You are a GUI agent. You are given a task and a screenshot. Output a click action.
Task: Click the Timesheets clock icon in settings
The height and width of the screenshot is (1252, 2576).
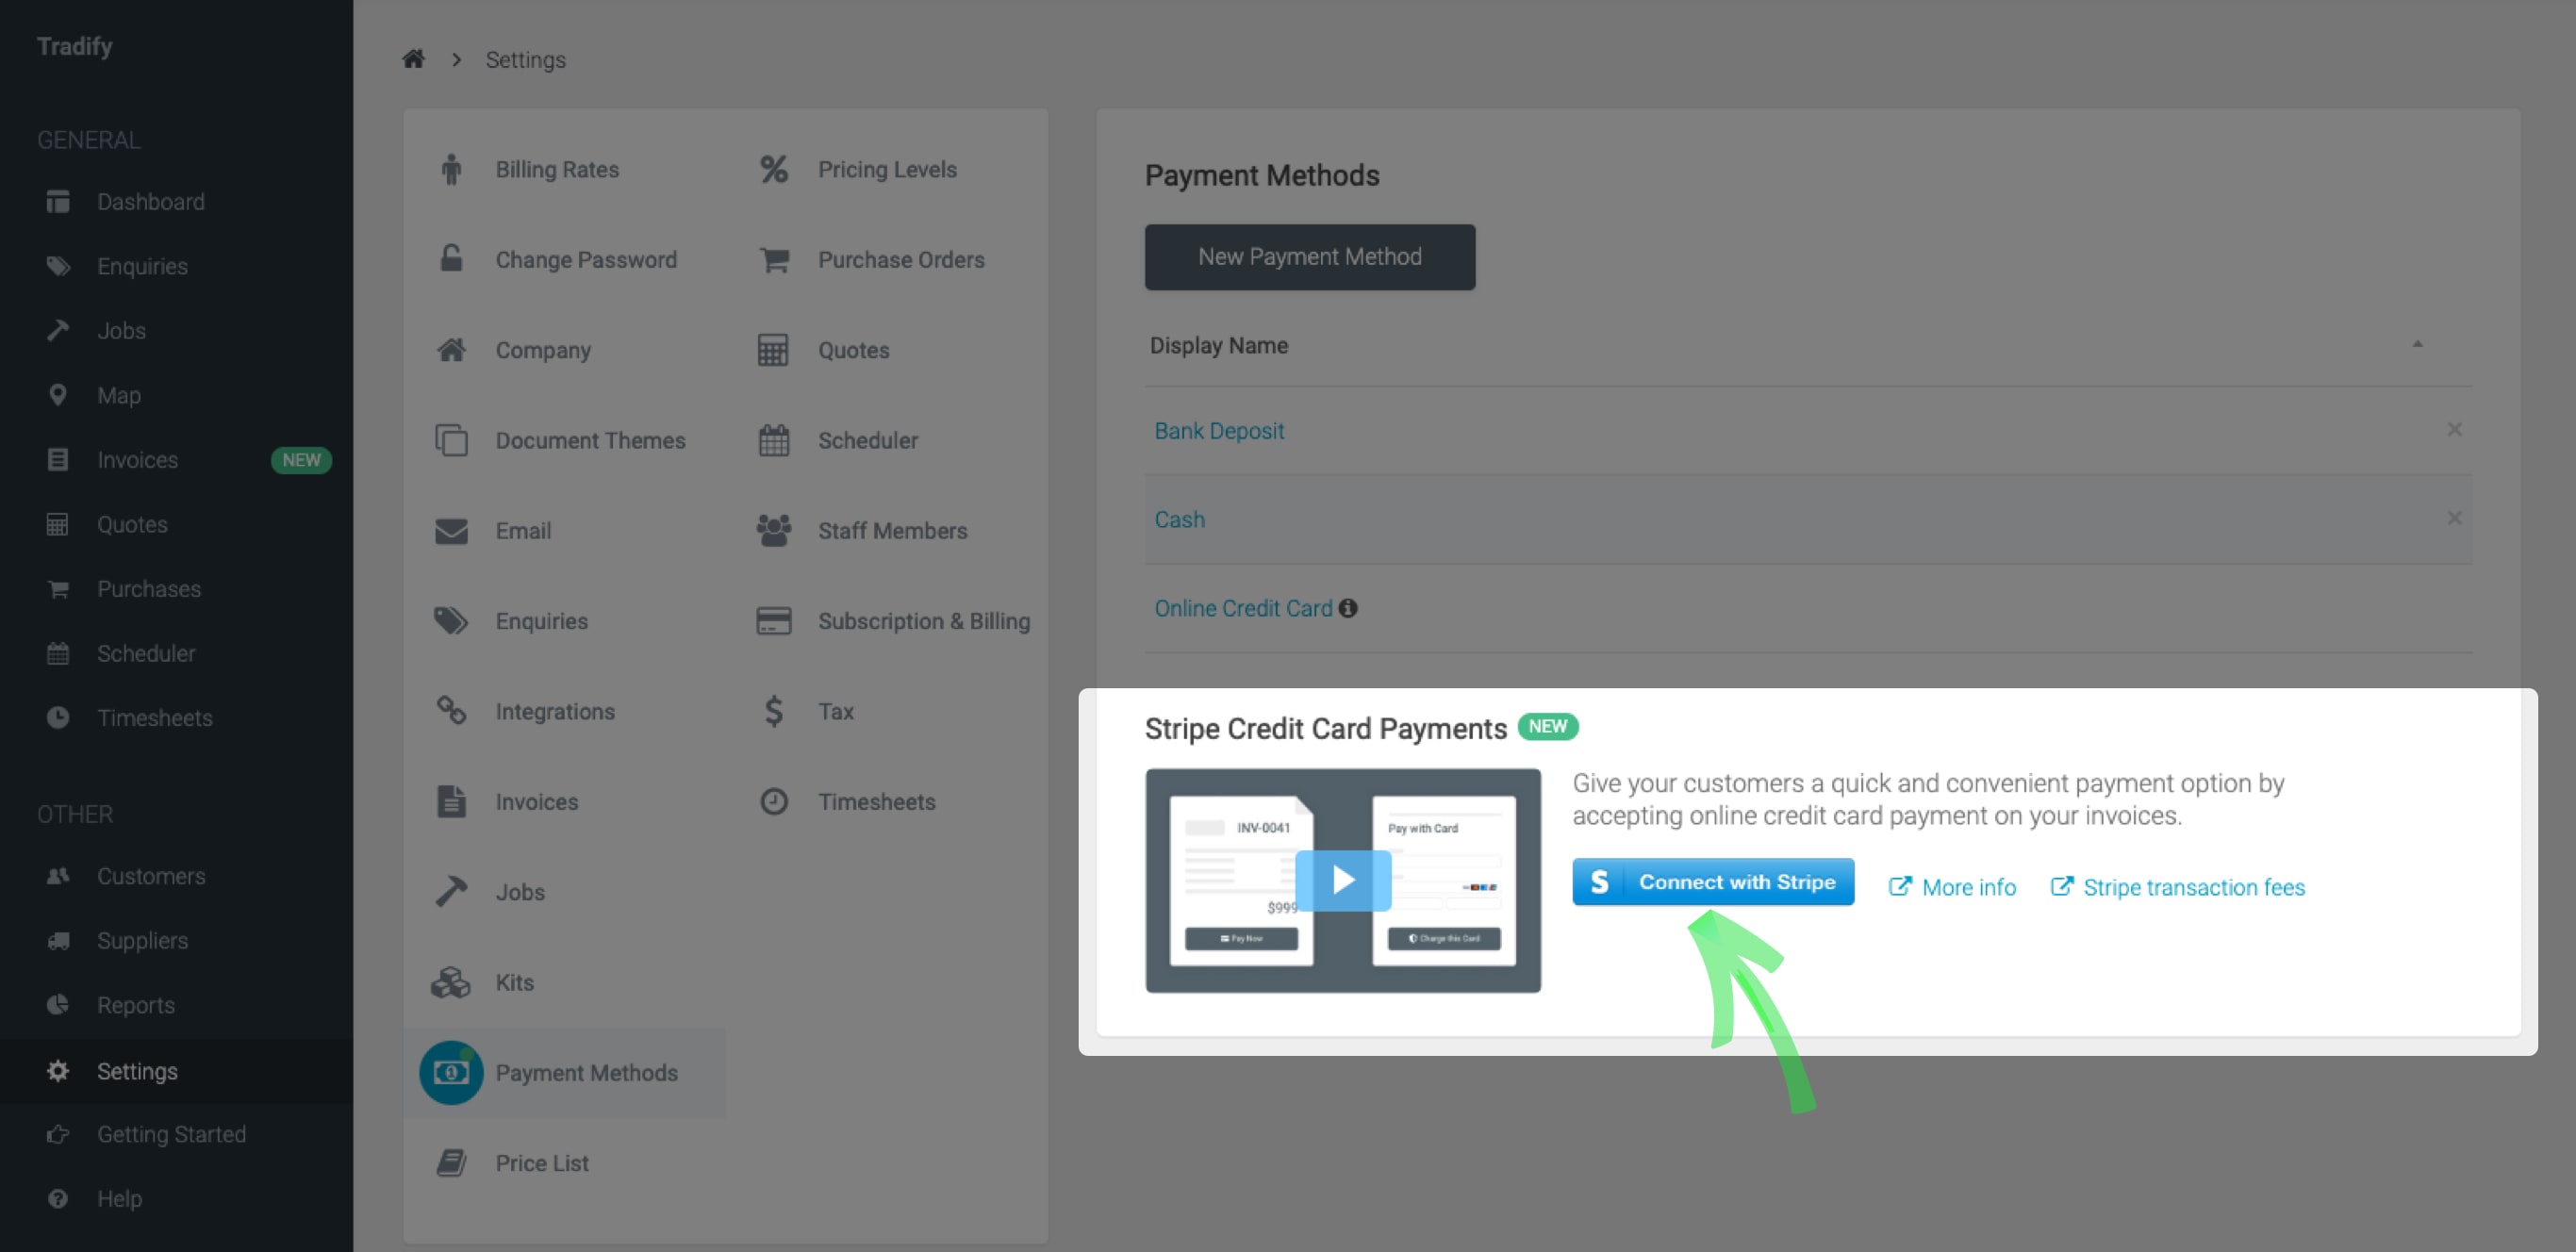tap(774, 802)
